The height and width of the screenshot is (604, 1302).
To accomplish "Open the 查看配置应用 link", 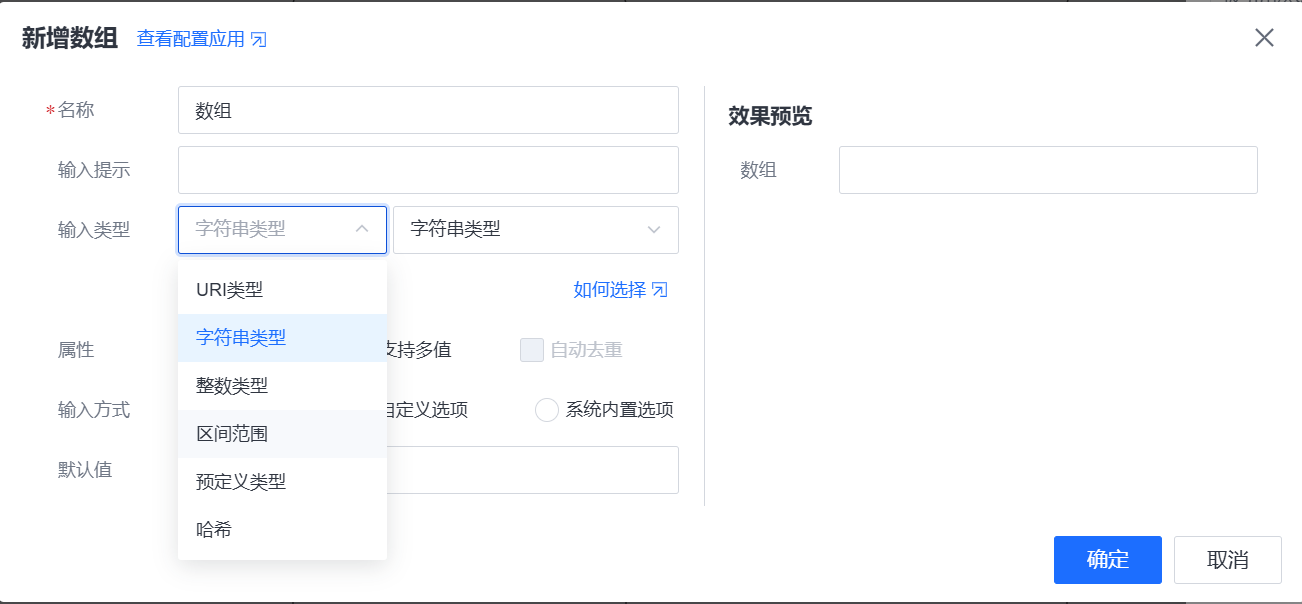I will (x=191, y=40).
